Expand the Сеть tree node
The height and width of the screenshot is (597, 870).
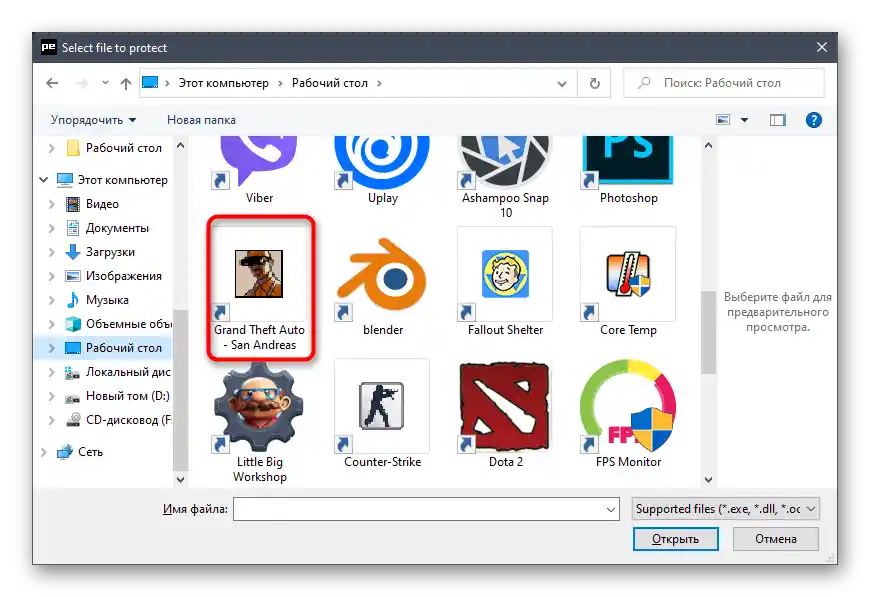tap(43, 452)
